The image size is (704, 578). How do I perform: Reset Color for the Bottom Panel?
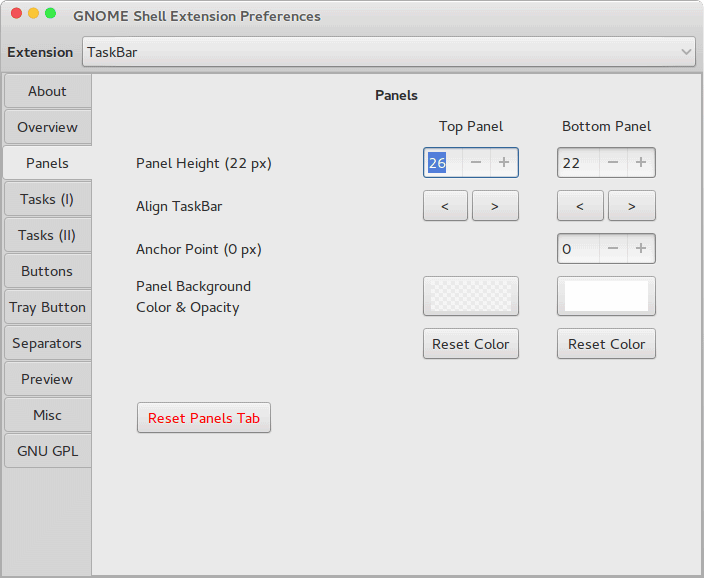(x=606, y=344)
